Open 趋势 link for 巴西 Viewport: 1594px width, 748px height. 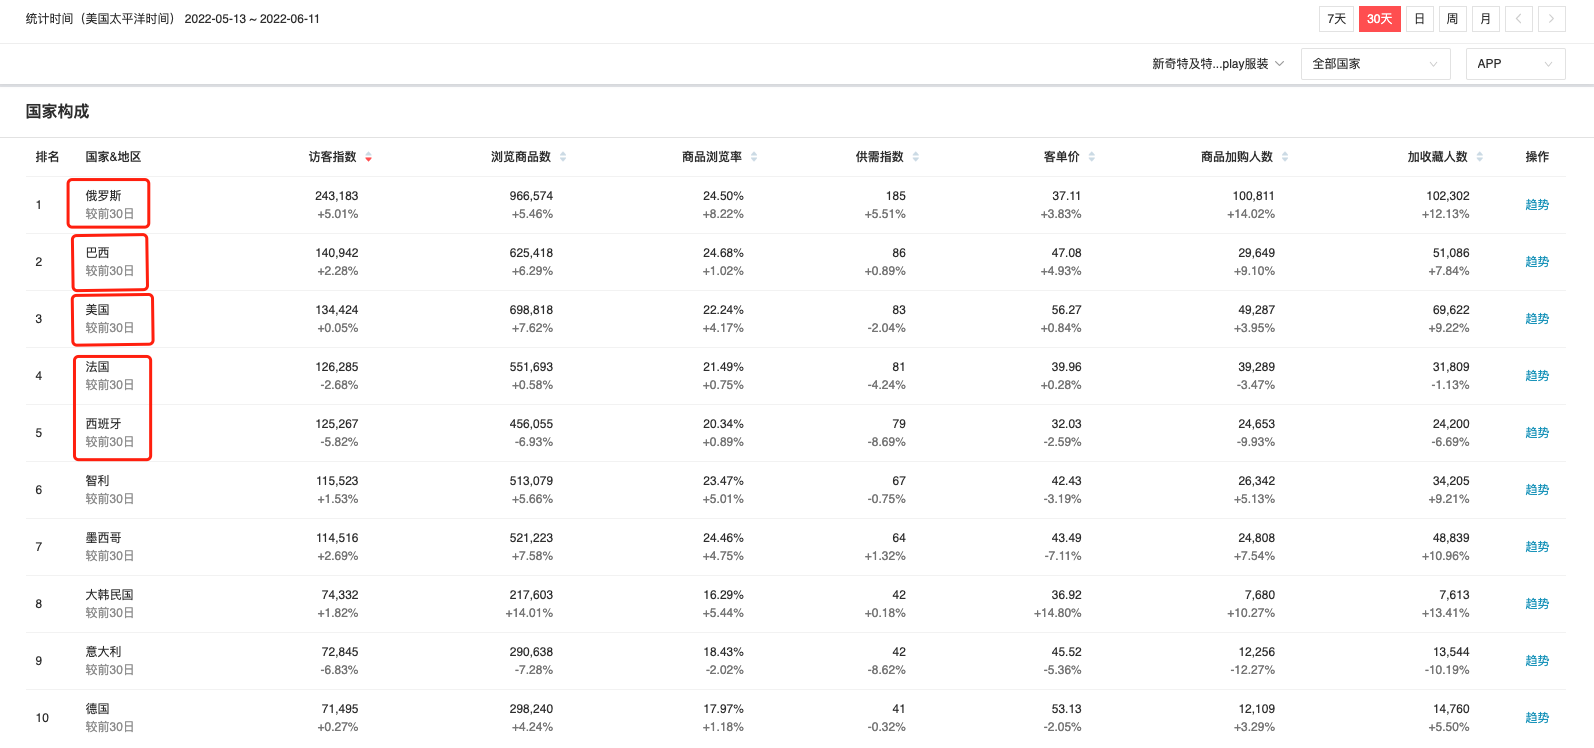1537,262
